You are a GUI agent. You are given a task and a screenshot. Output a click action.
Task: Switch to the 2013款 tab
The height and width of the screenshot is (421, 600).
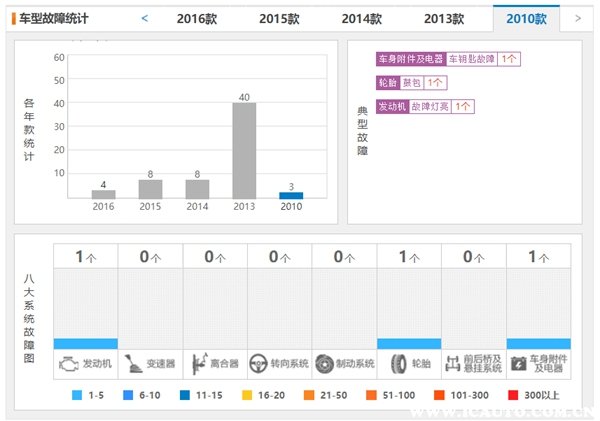444,18
